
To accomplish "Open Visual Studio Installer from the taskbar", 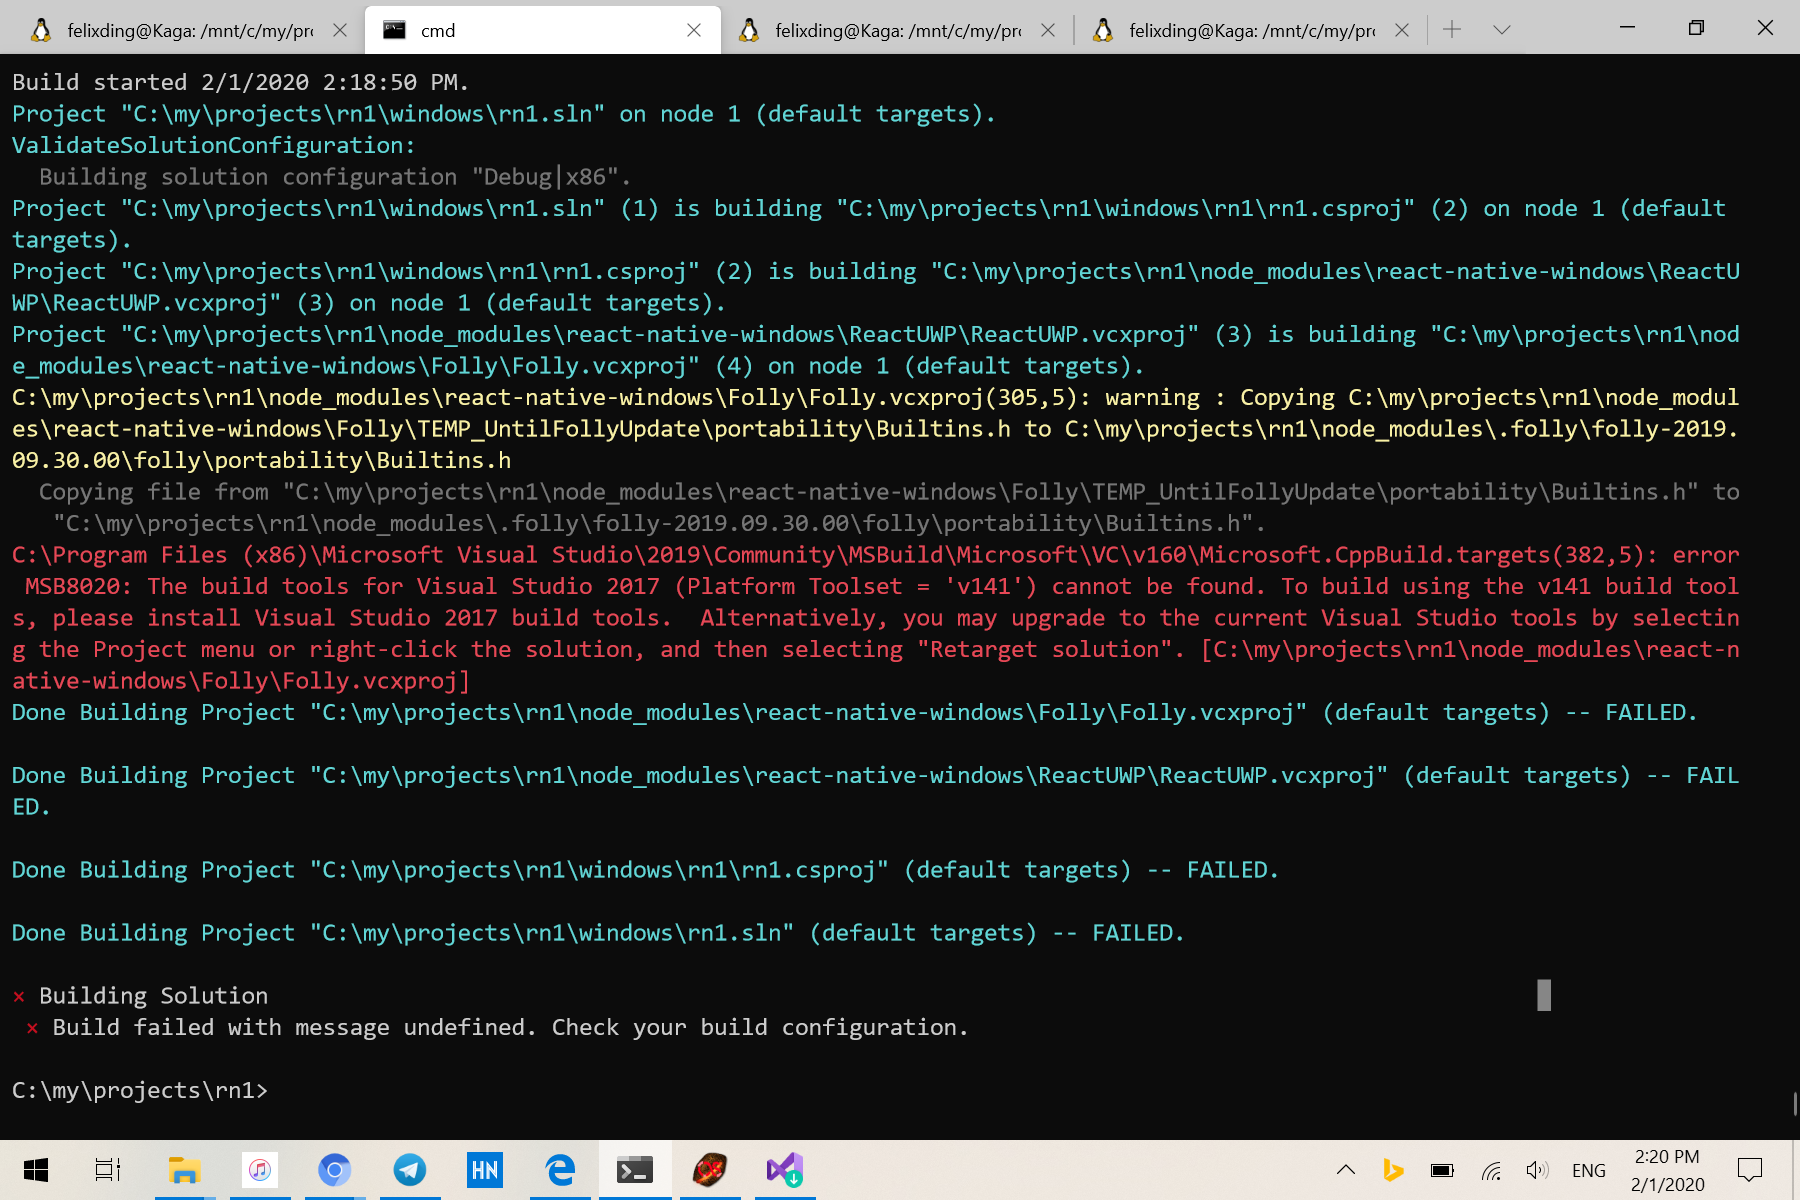I will pos(784,1169).
